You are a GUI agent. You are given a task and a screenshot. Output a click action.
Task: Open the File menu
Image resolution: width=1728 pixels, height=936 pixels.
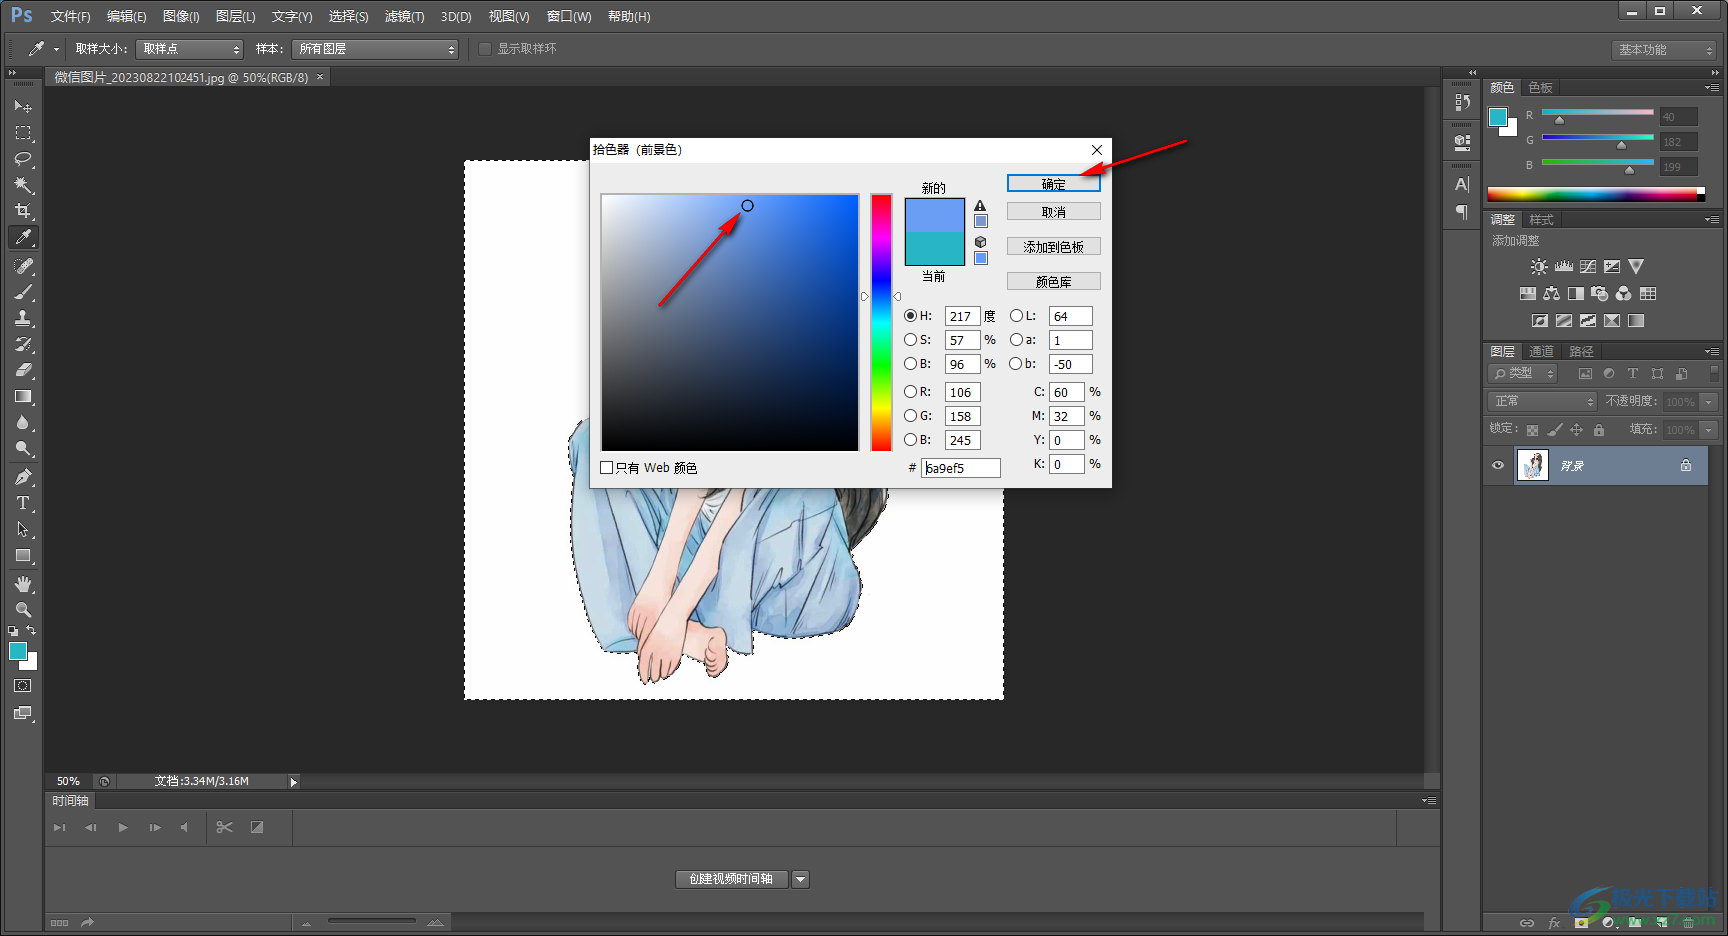pos(70,17)
